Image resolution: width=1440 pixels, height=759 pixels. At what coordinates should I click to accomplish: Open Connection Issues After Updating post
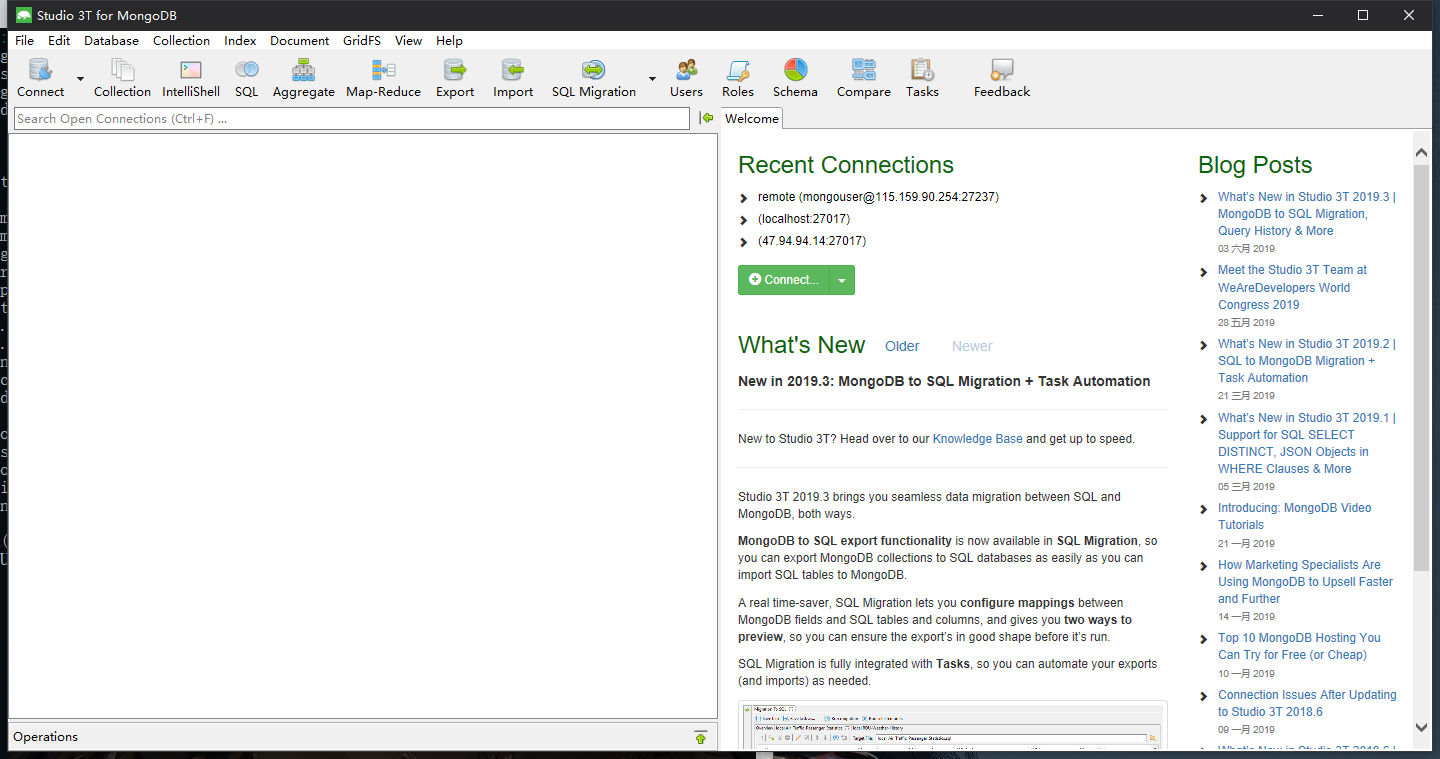tap(1306, 703)
